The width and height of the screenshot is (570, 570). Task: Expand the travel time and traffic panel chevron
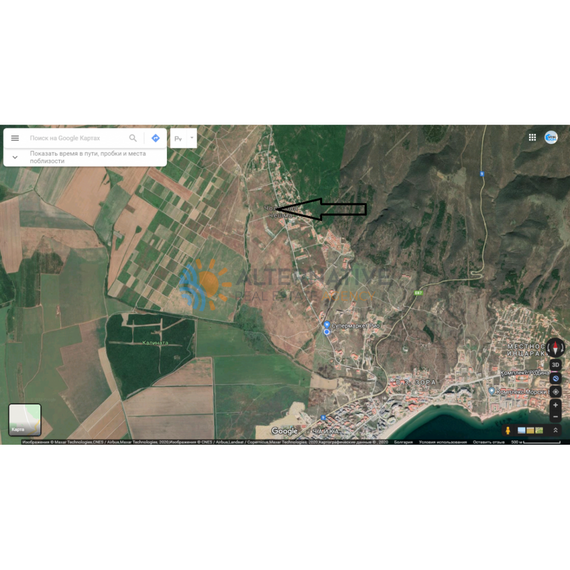(x=15, y=157)
